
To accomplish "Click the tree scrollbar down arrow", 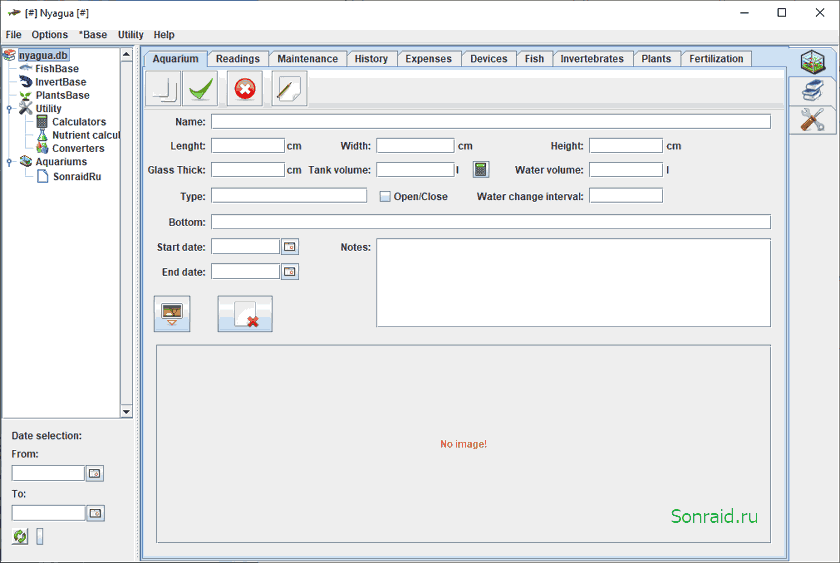I will (x=126, y=411).
